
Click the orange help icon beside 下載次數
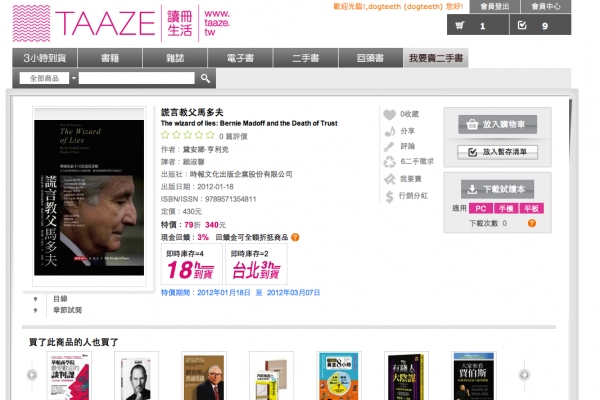click(532, 223)
